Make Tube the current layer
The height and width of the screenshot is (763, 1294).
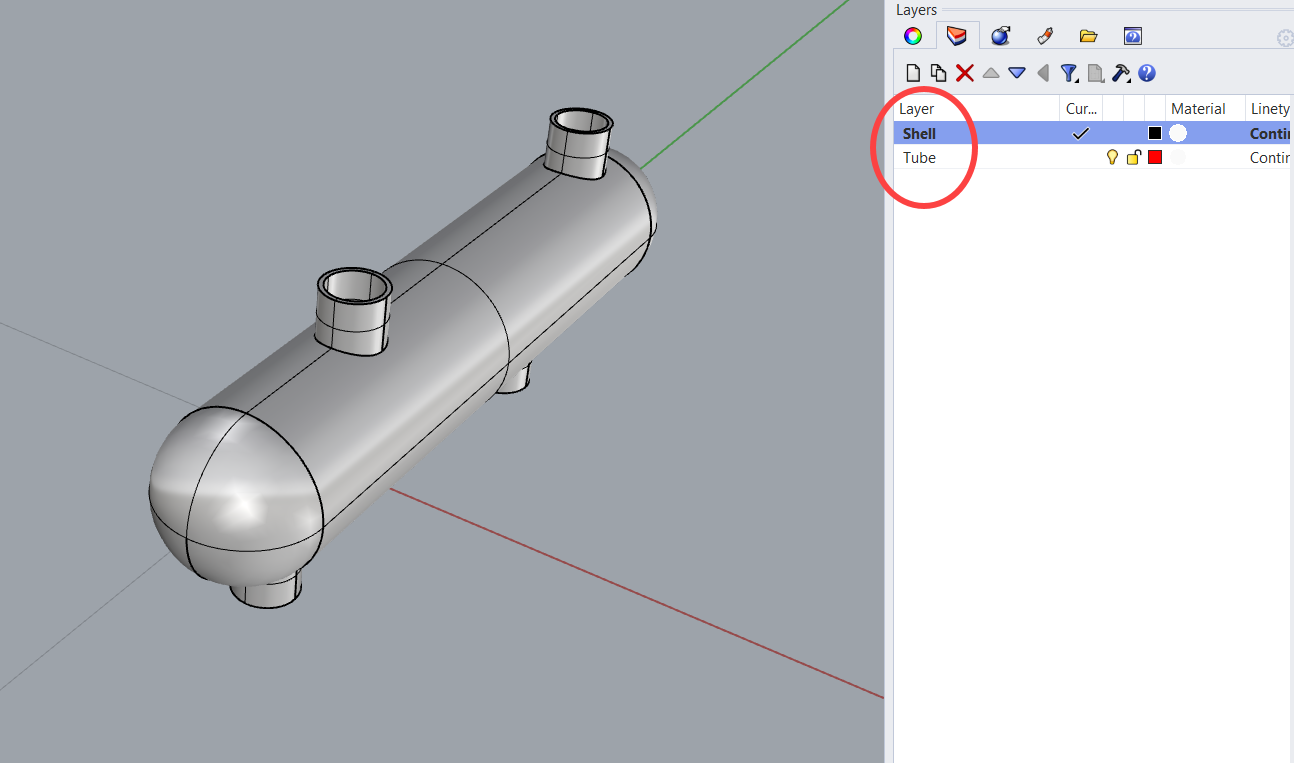(x=1080, y=157)
